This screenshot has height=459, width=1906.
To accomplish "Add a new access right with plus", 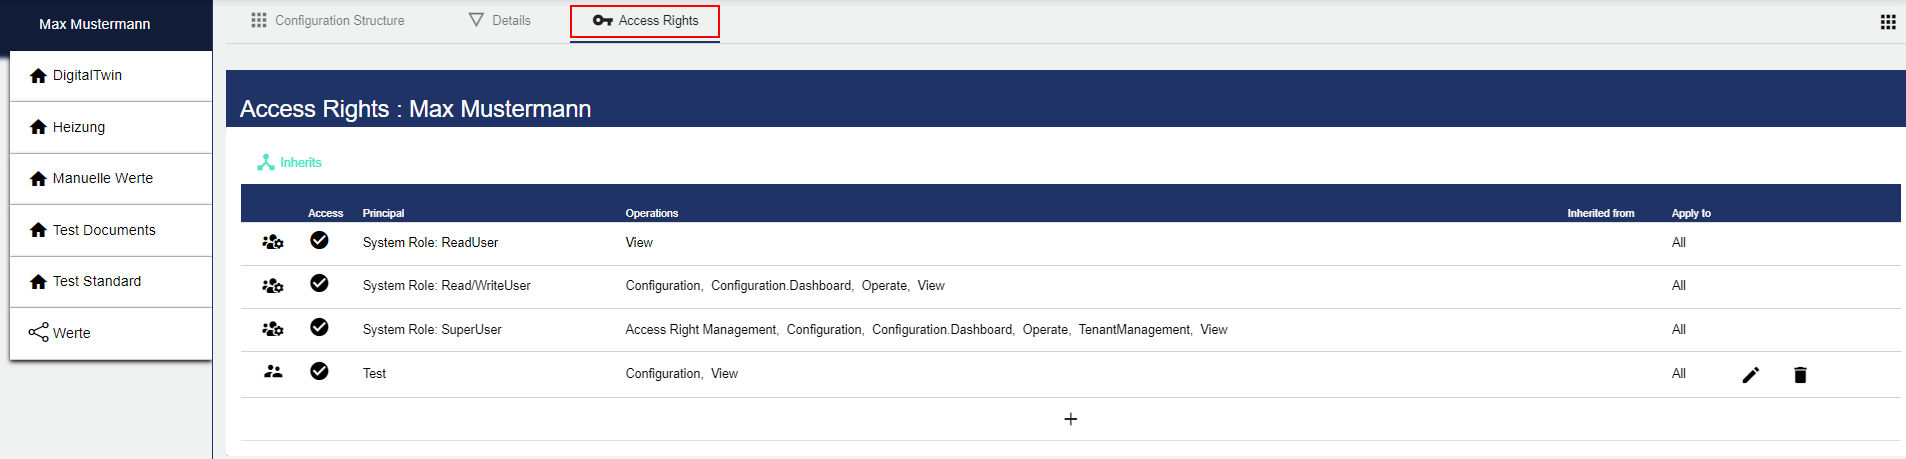I will coord(1071,419).
